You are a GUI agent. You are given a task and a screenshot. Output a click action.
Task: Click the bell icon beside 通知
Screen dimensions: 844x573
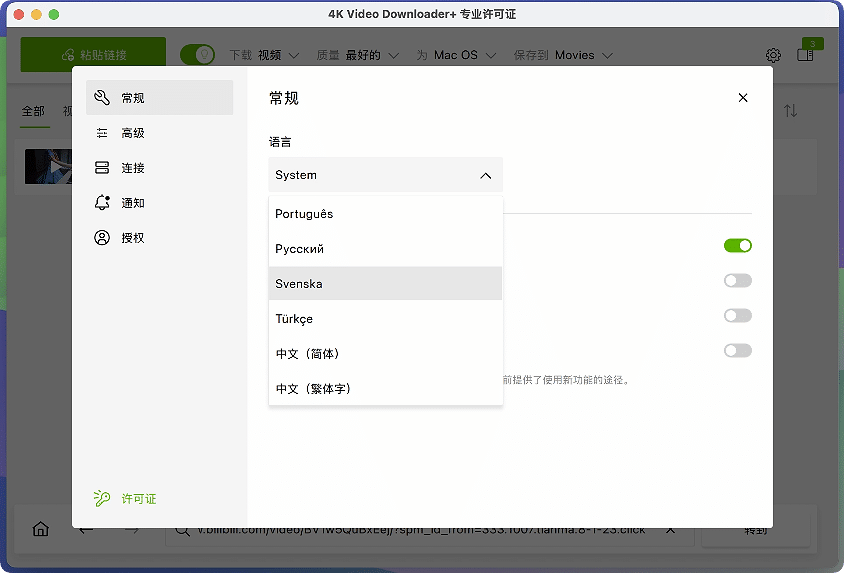coord(102,203)
